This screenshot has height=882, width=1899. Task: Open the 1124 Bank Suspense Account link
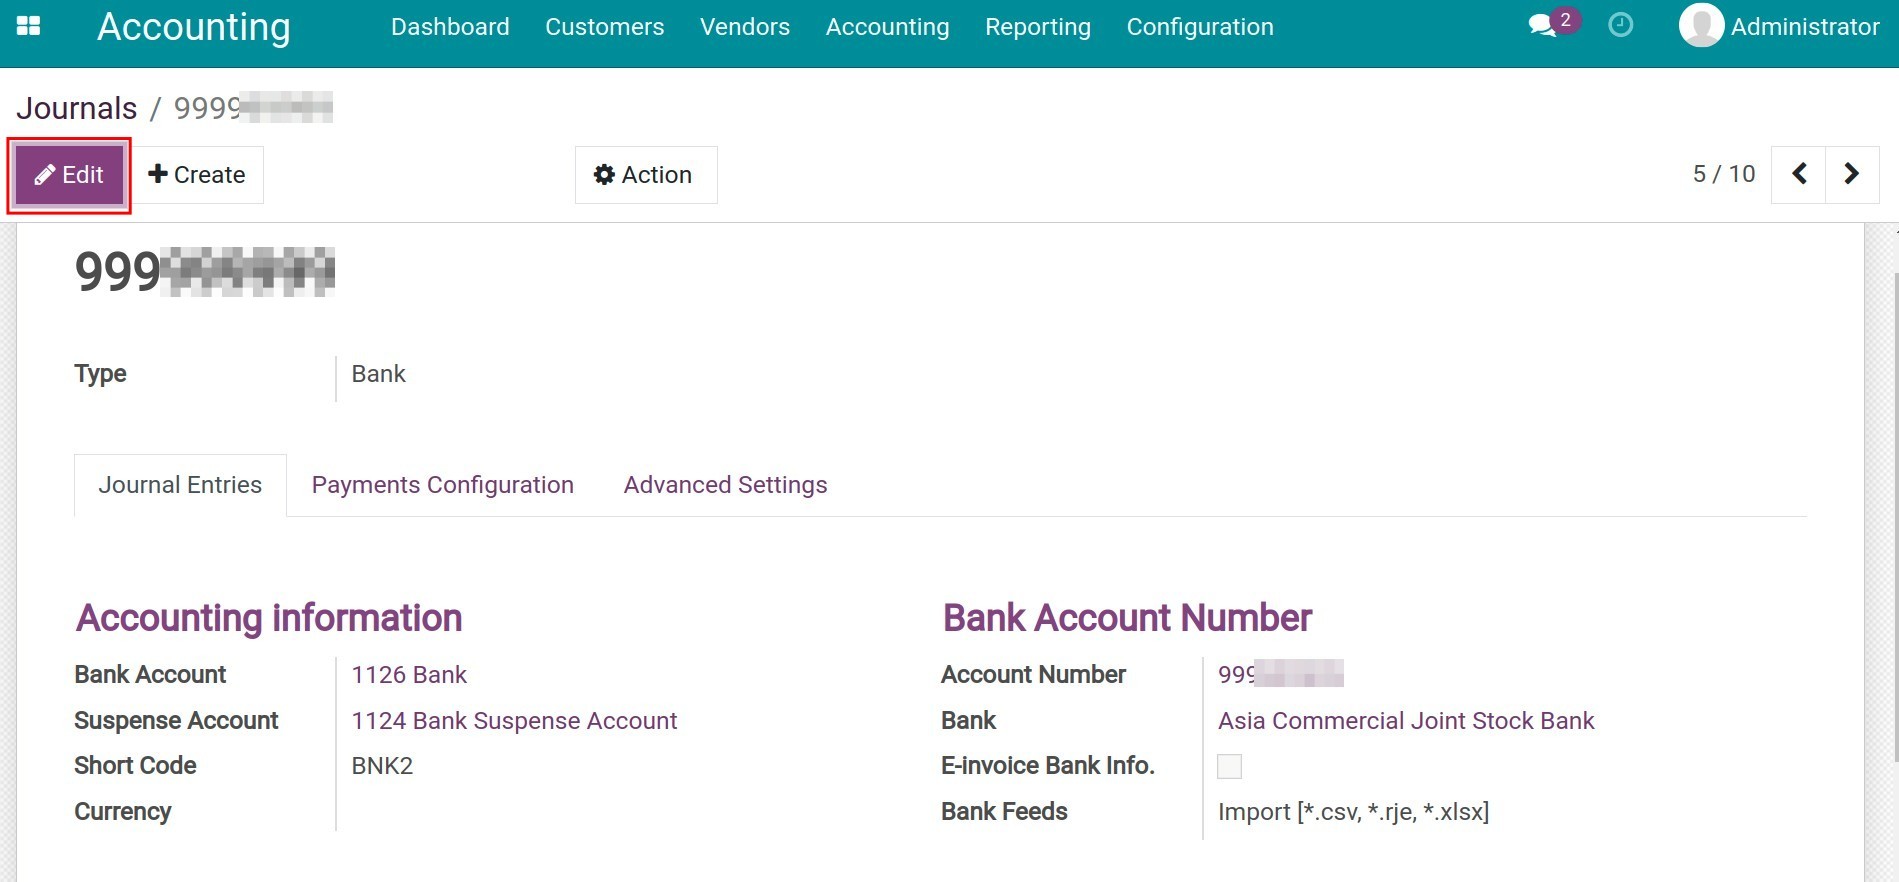pos(514,721)
